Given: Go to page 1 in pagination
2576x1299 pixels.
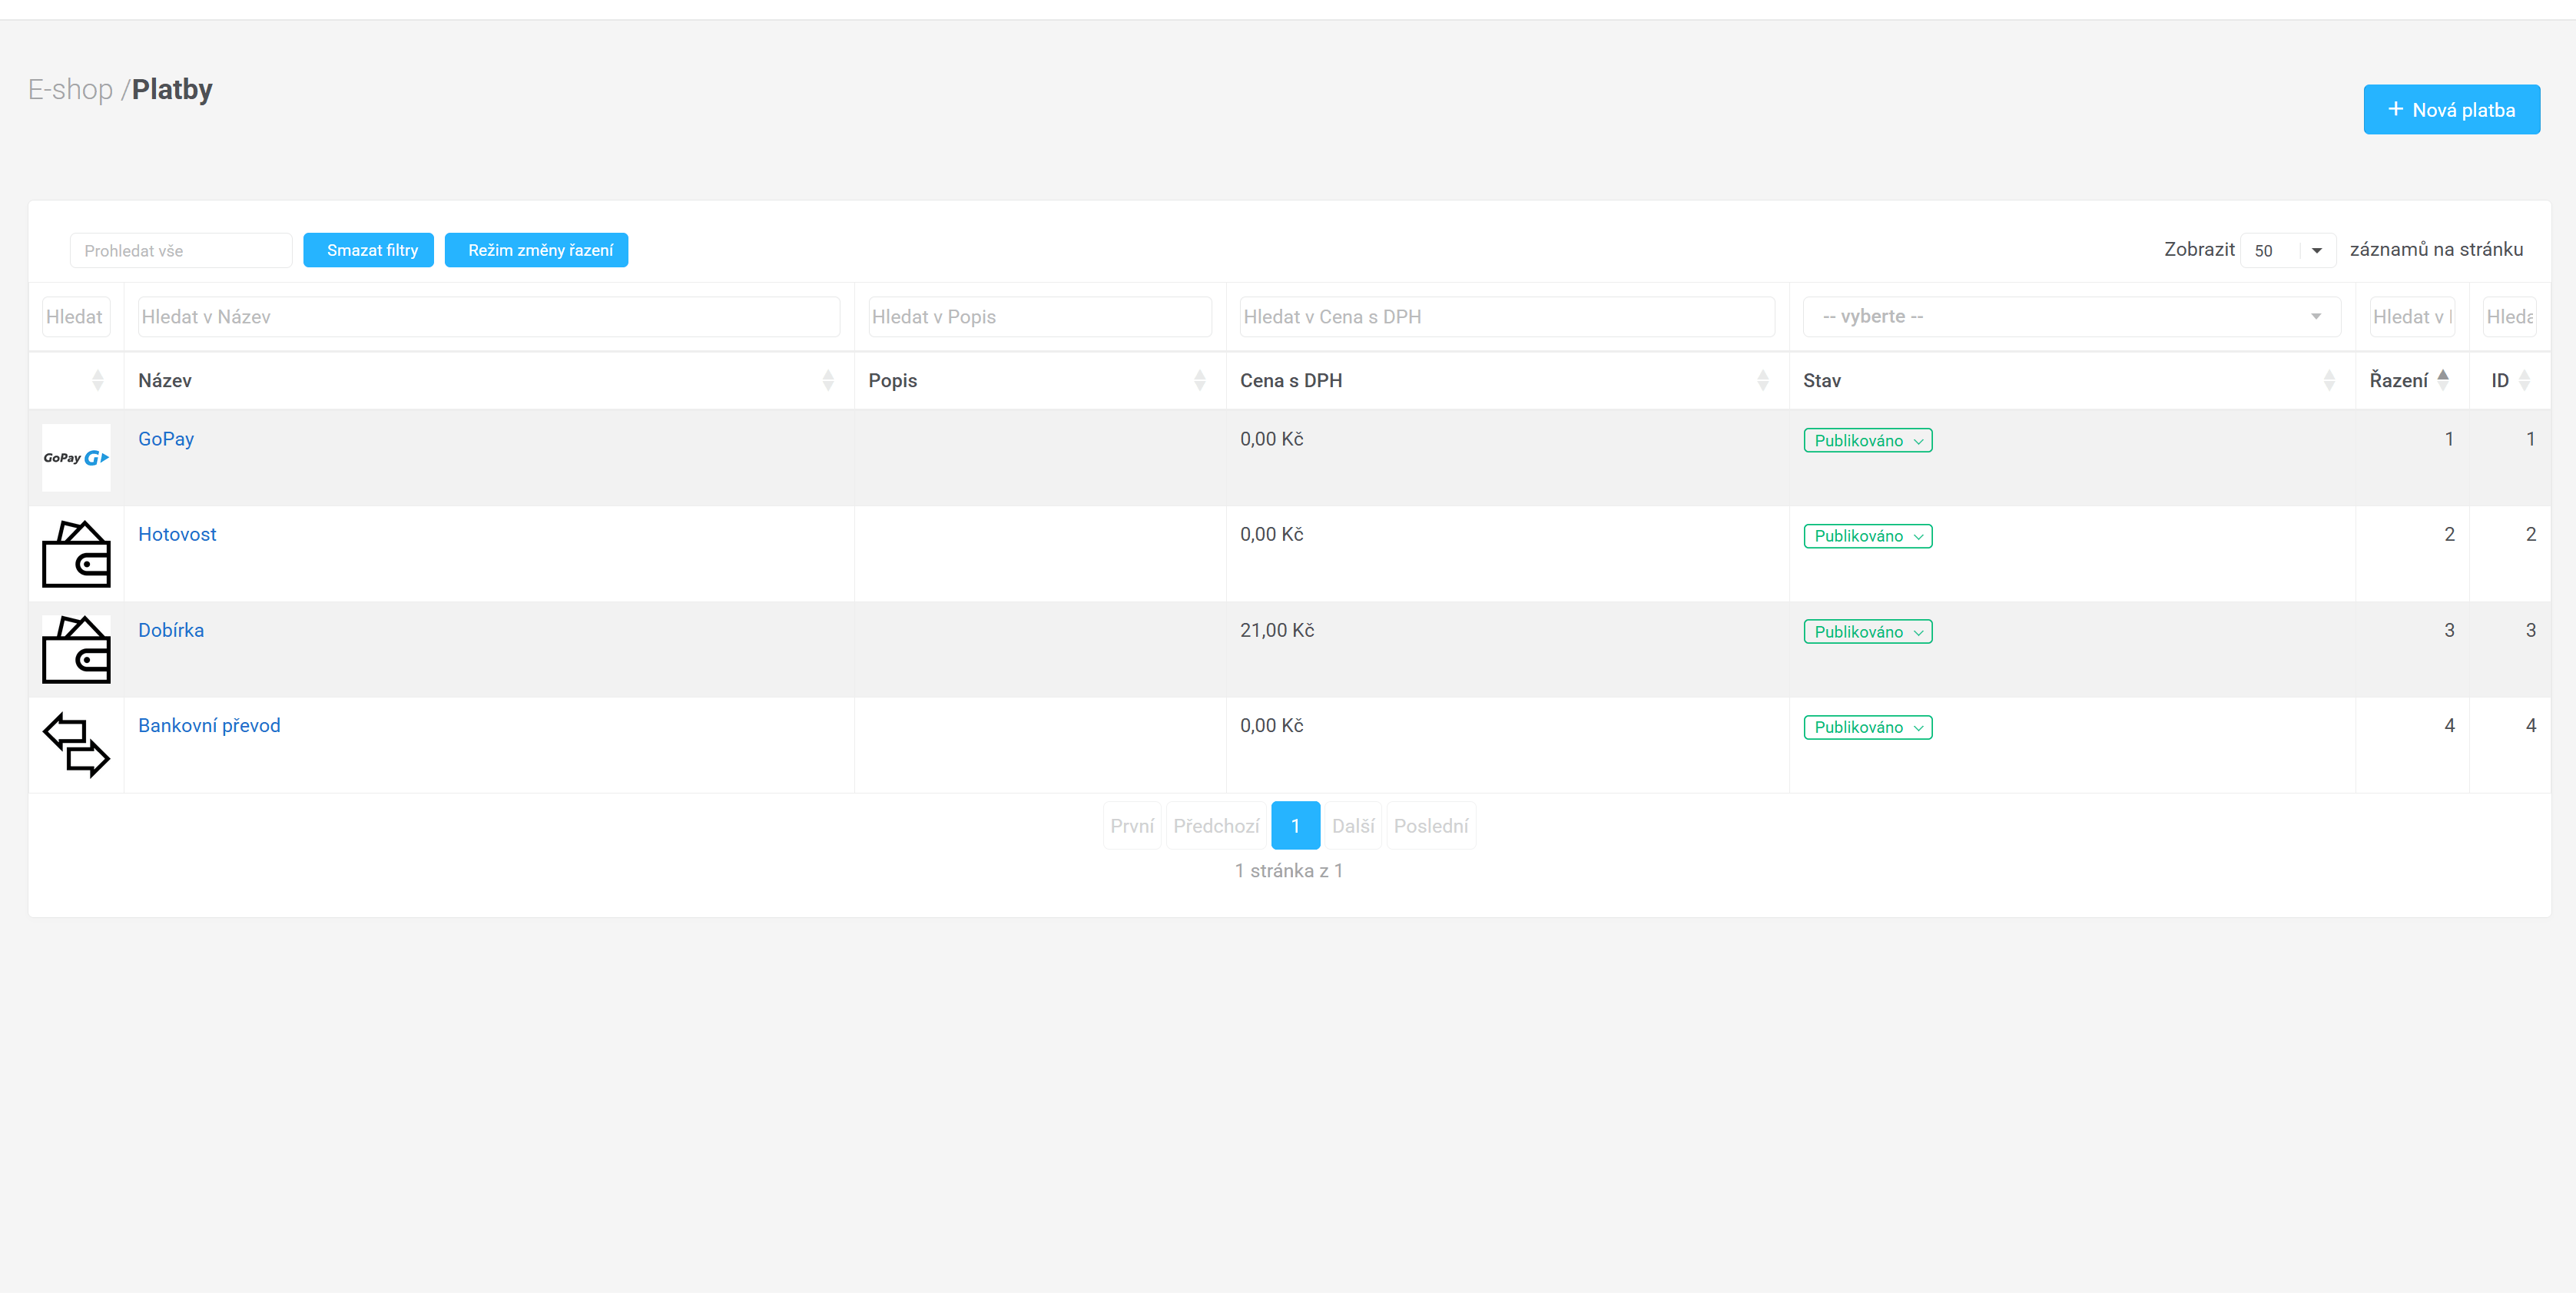Looking at the screenshot, I should (1295, 826).
